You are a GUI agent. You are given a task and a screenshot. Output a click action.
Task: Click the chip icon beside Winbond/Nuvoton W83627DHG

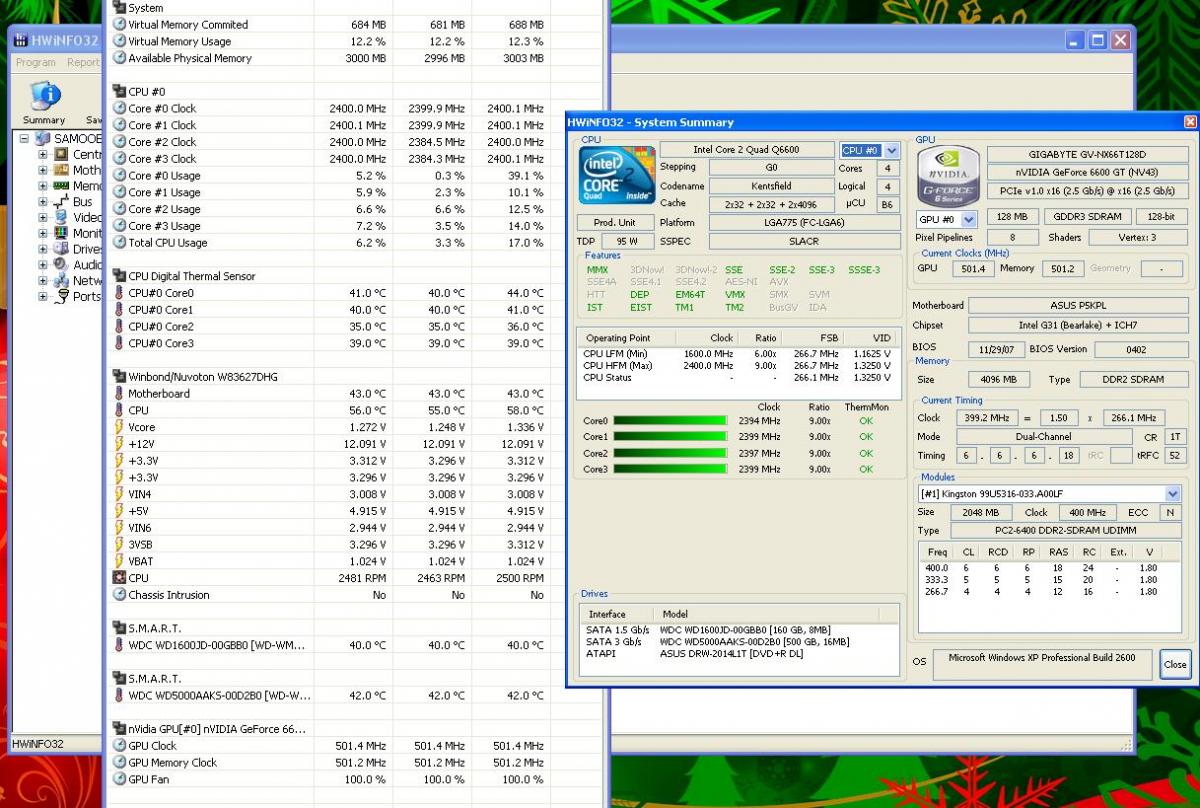tap(119, 377)
